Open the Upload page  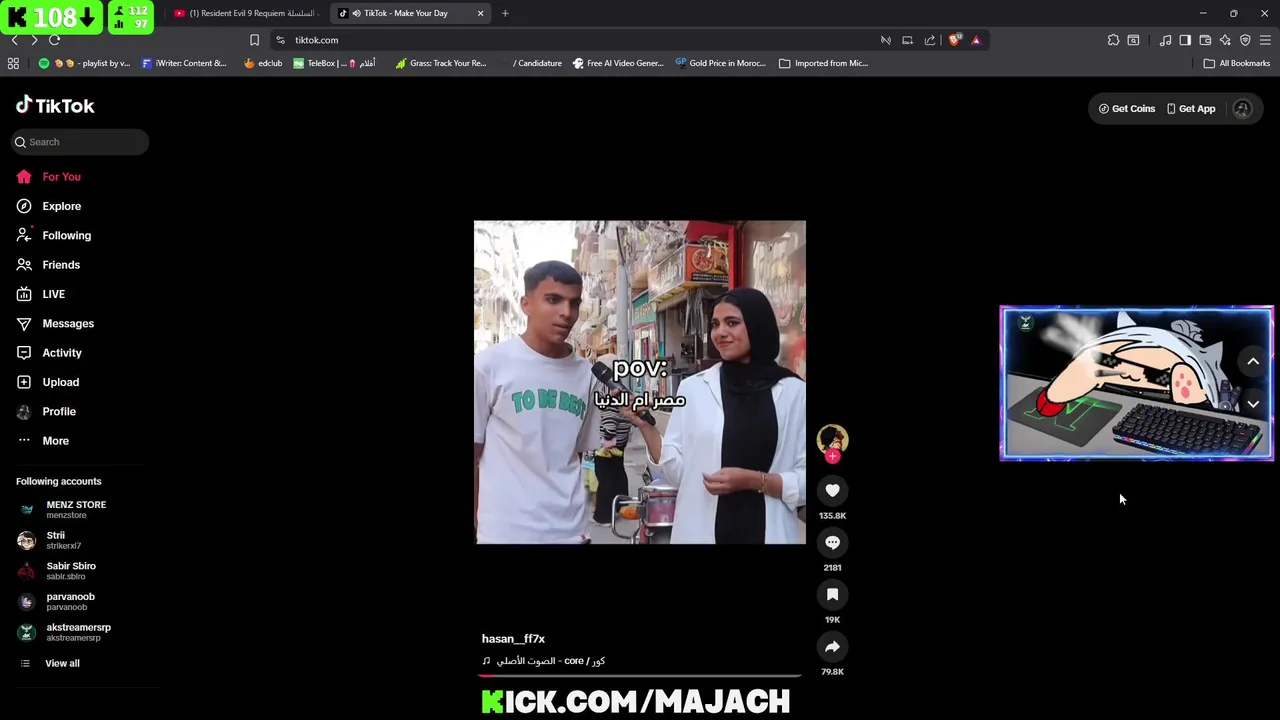pos(47,382)
